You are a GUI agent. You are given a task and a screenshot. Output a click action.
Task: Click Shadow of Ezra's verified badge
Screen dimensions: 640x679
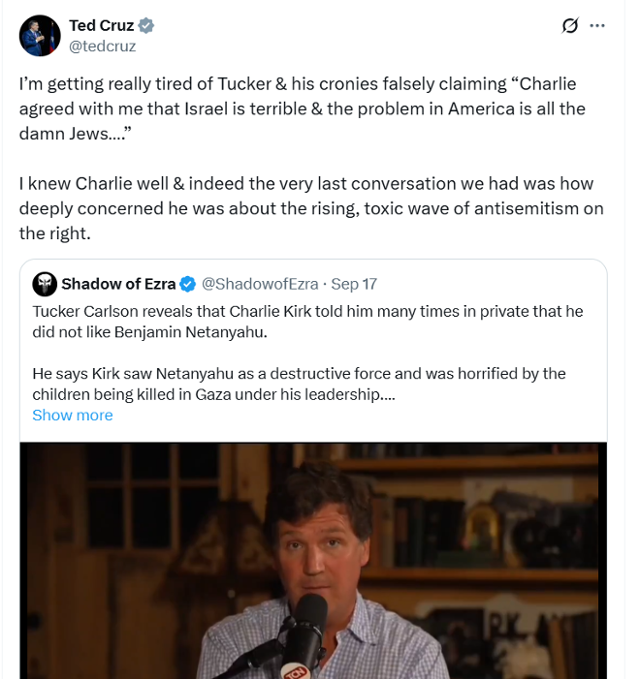click(190, 284)
